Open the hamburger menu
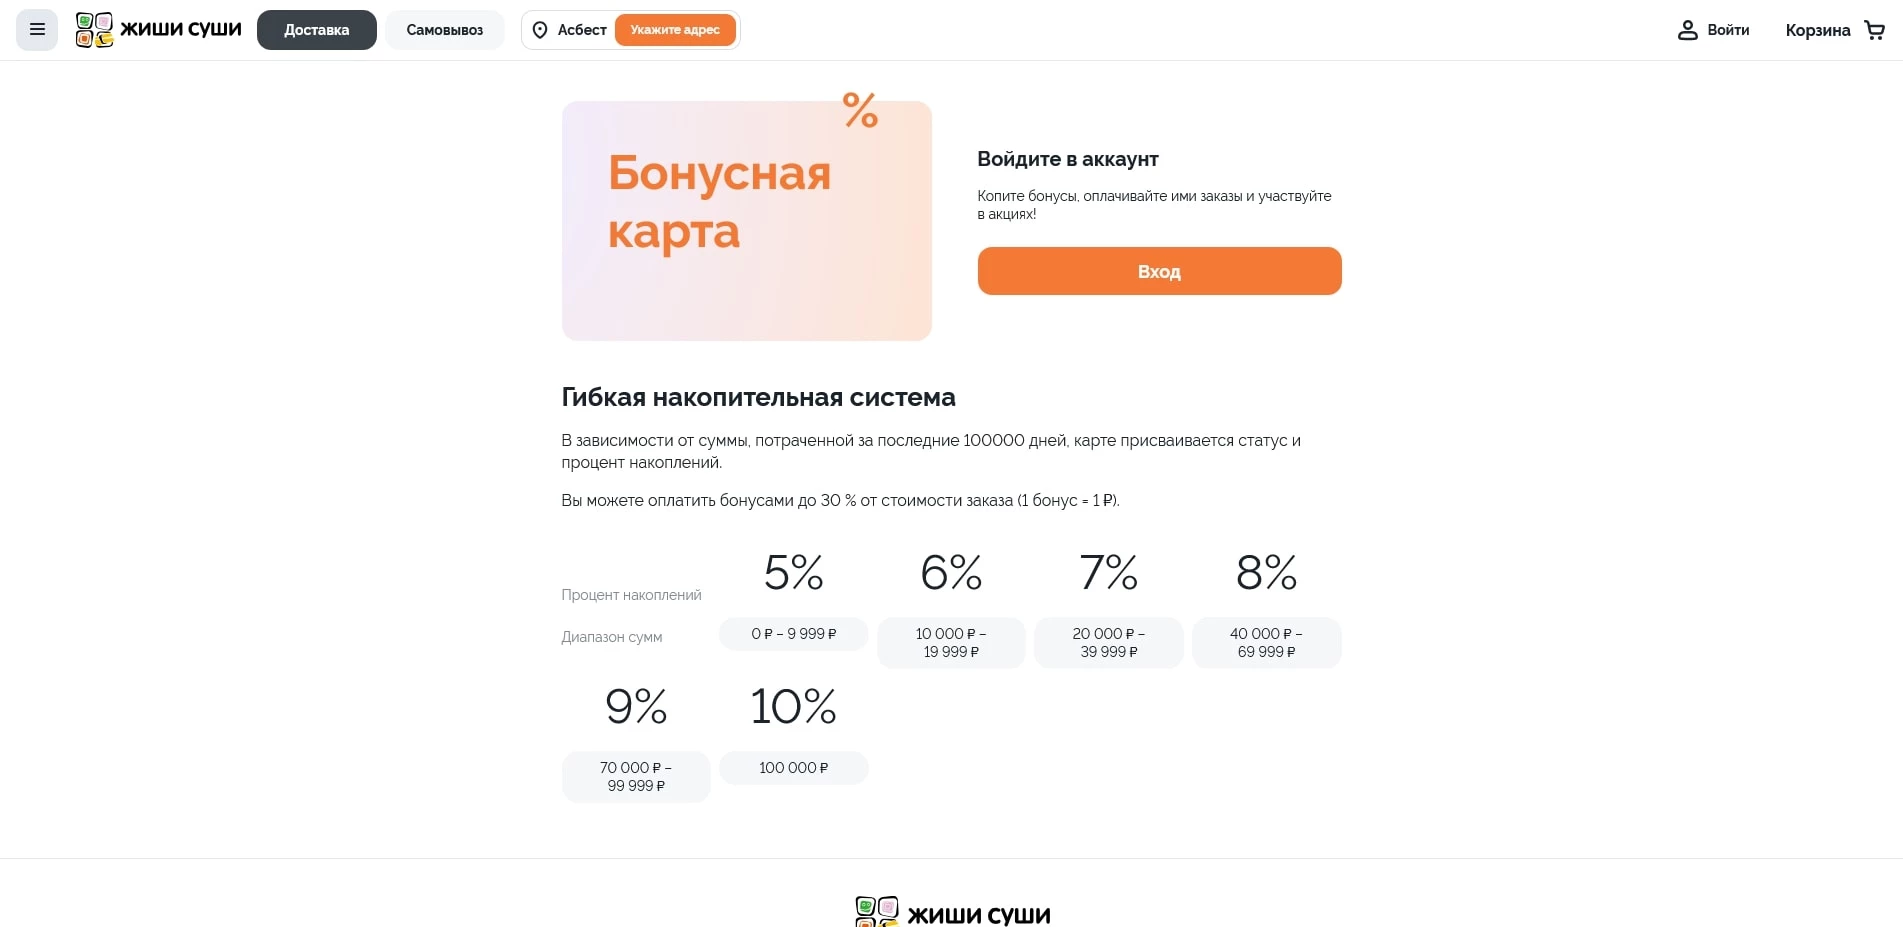The height and width of the screenshot is (927, 1903). click(x=36, y=29)
